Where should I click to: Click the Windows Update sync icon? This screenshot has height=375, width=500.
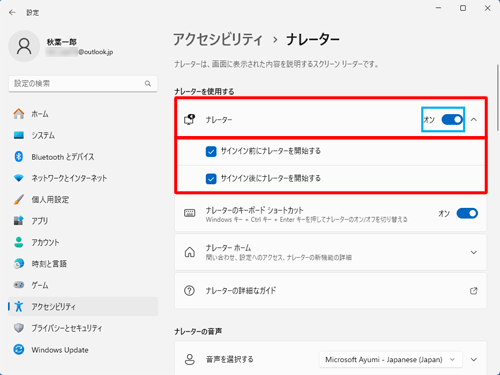click(19, 349)
